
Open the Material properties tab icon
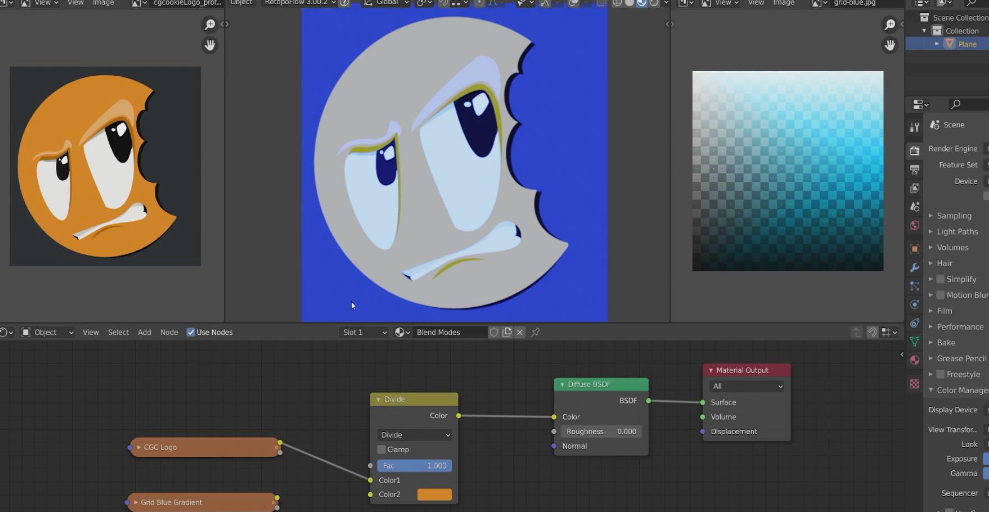[x=914, y=360]
